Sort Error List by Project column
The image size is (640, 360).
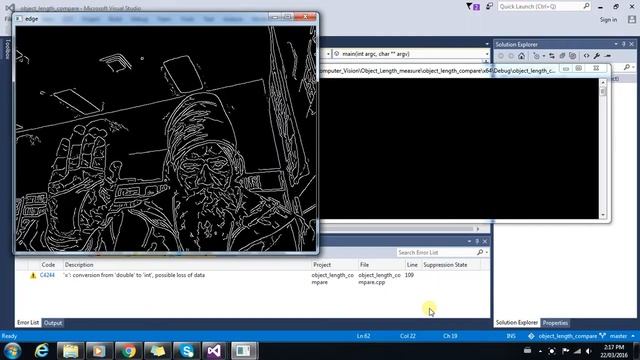point(322,265)
